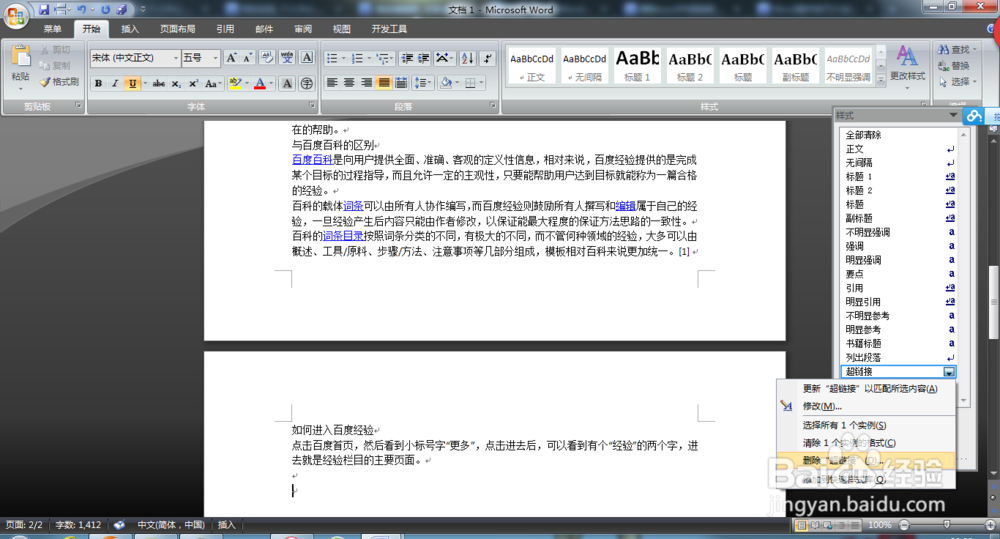Open the References ribbon tab

point(225,29)
